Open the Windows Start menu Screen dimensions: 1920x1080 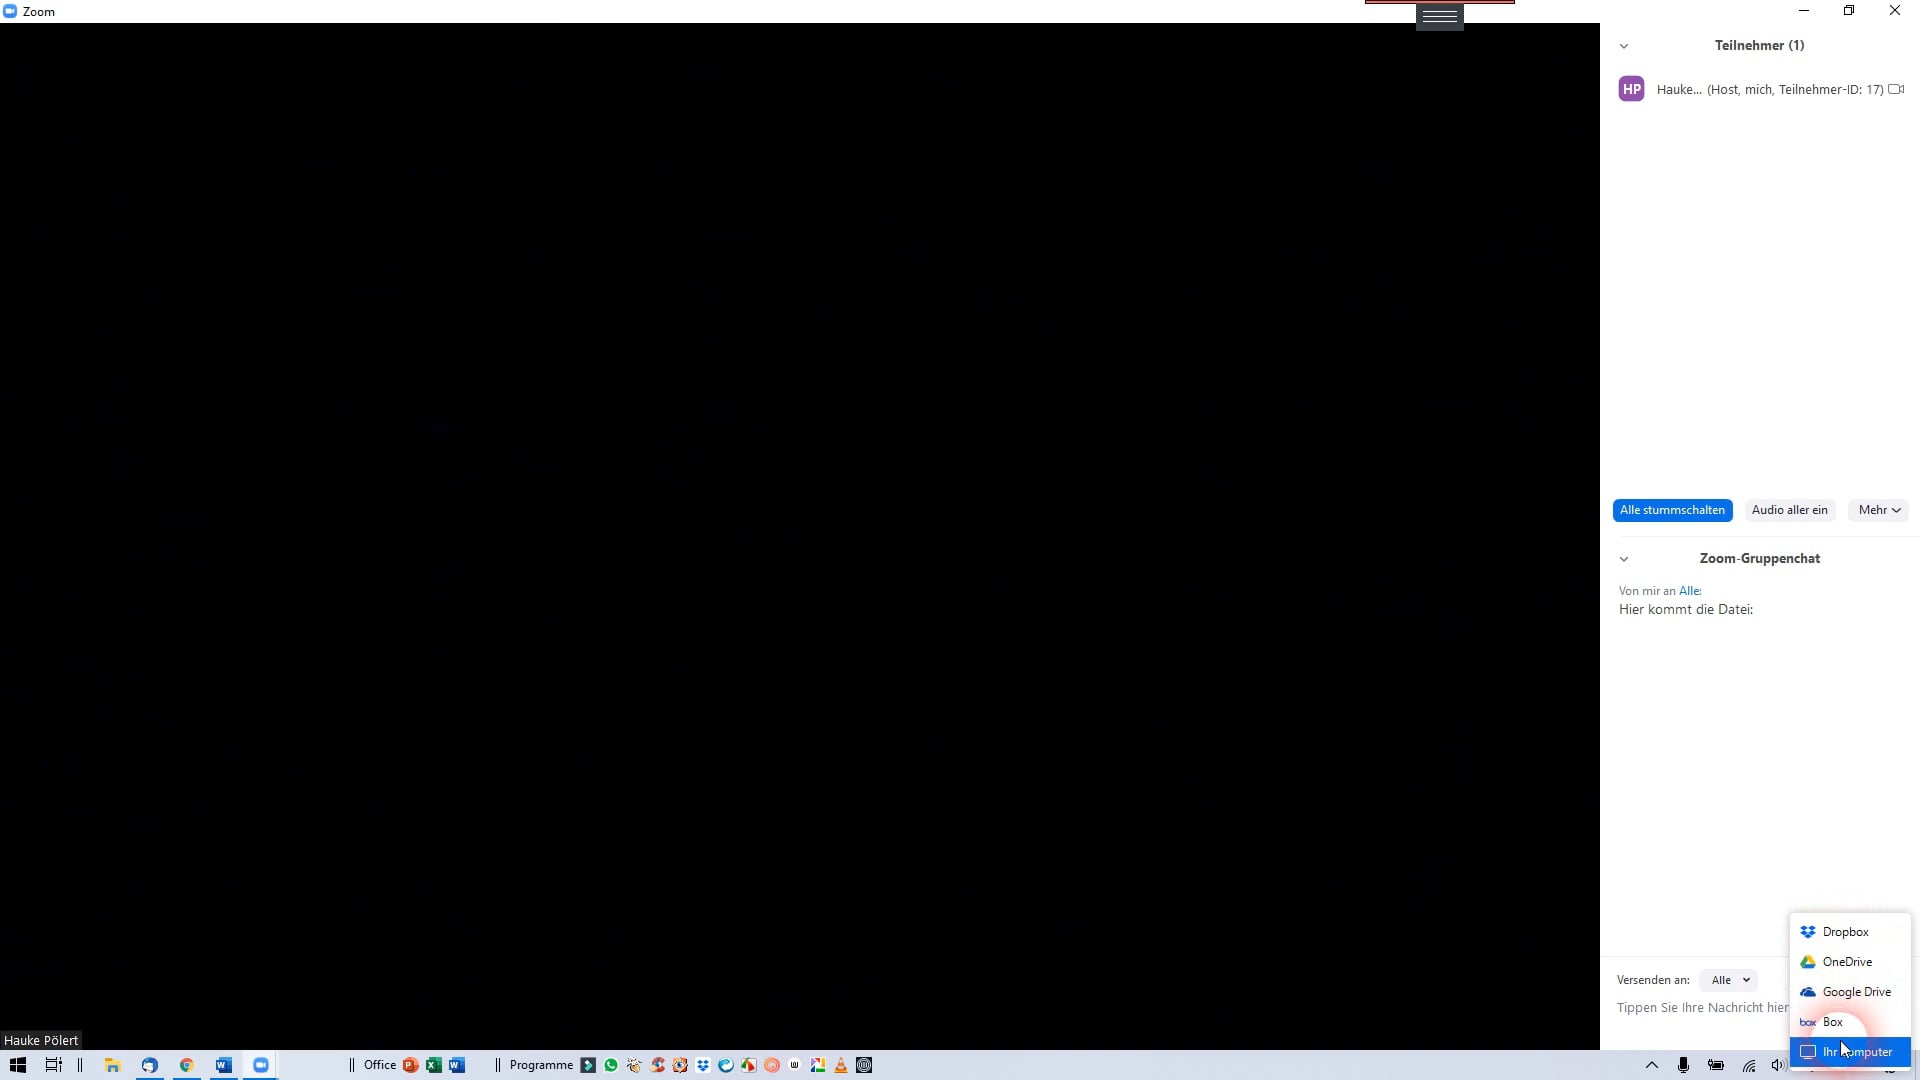(x=18, y=1065)
